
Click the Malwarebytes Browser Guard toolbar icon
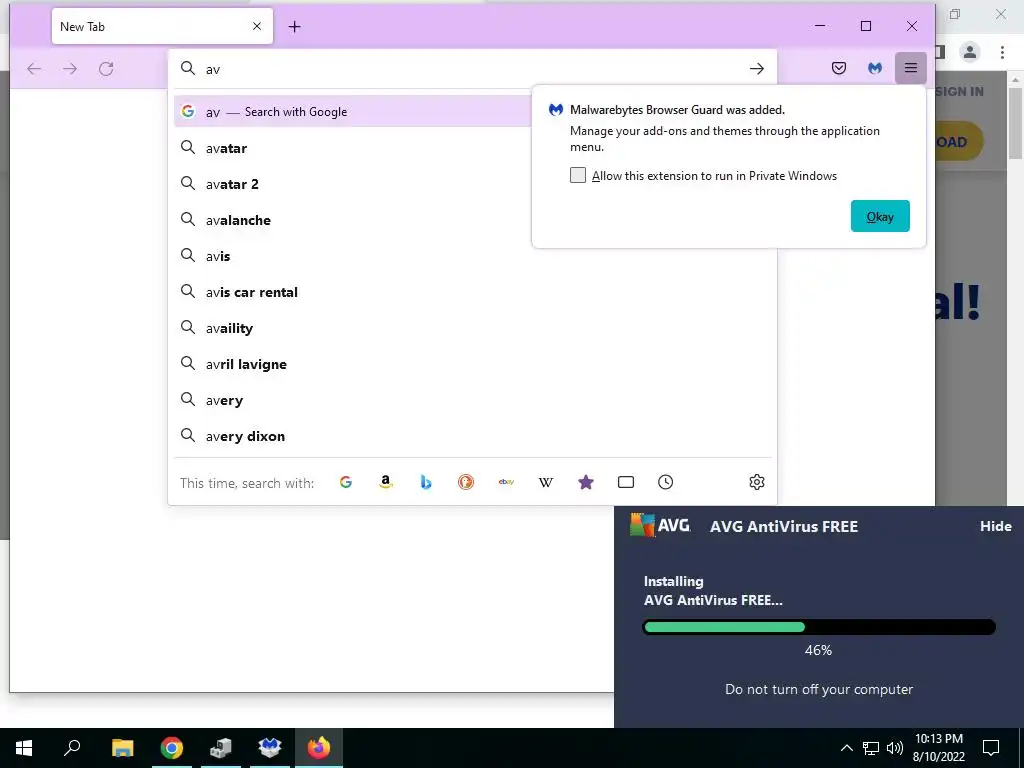[875, 68]
